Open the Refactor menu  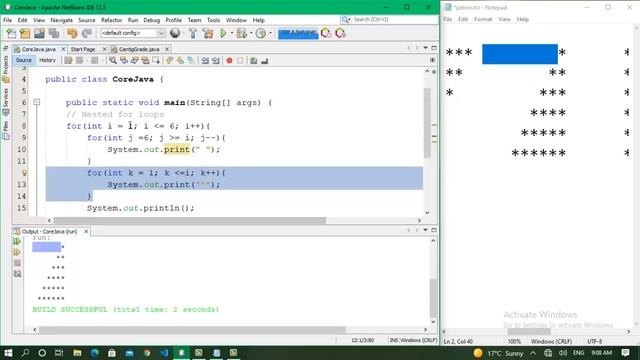point(111,20)
